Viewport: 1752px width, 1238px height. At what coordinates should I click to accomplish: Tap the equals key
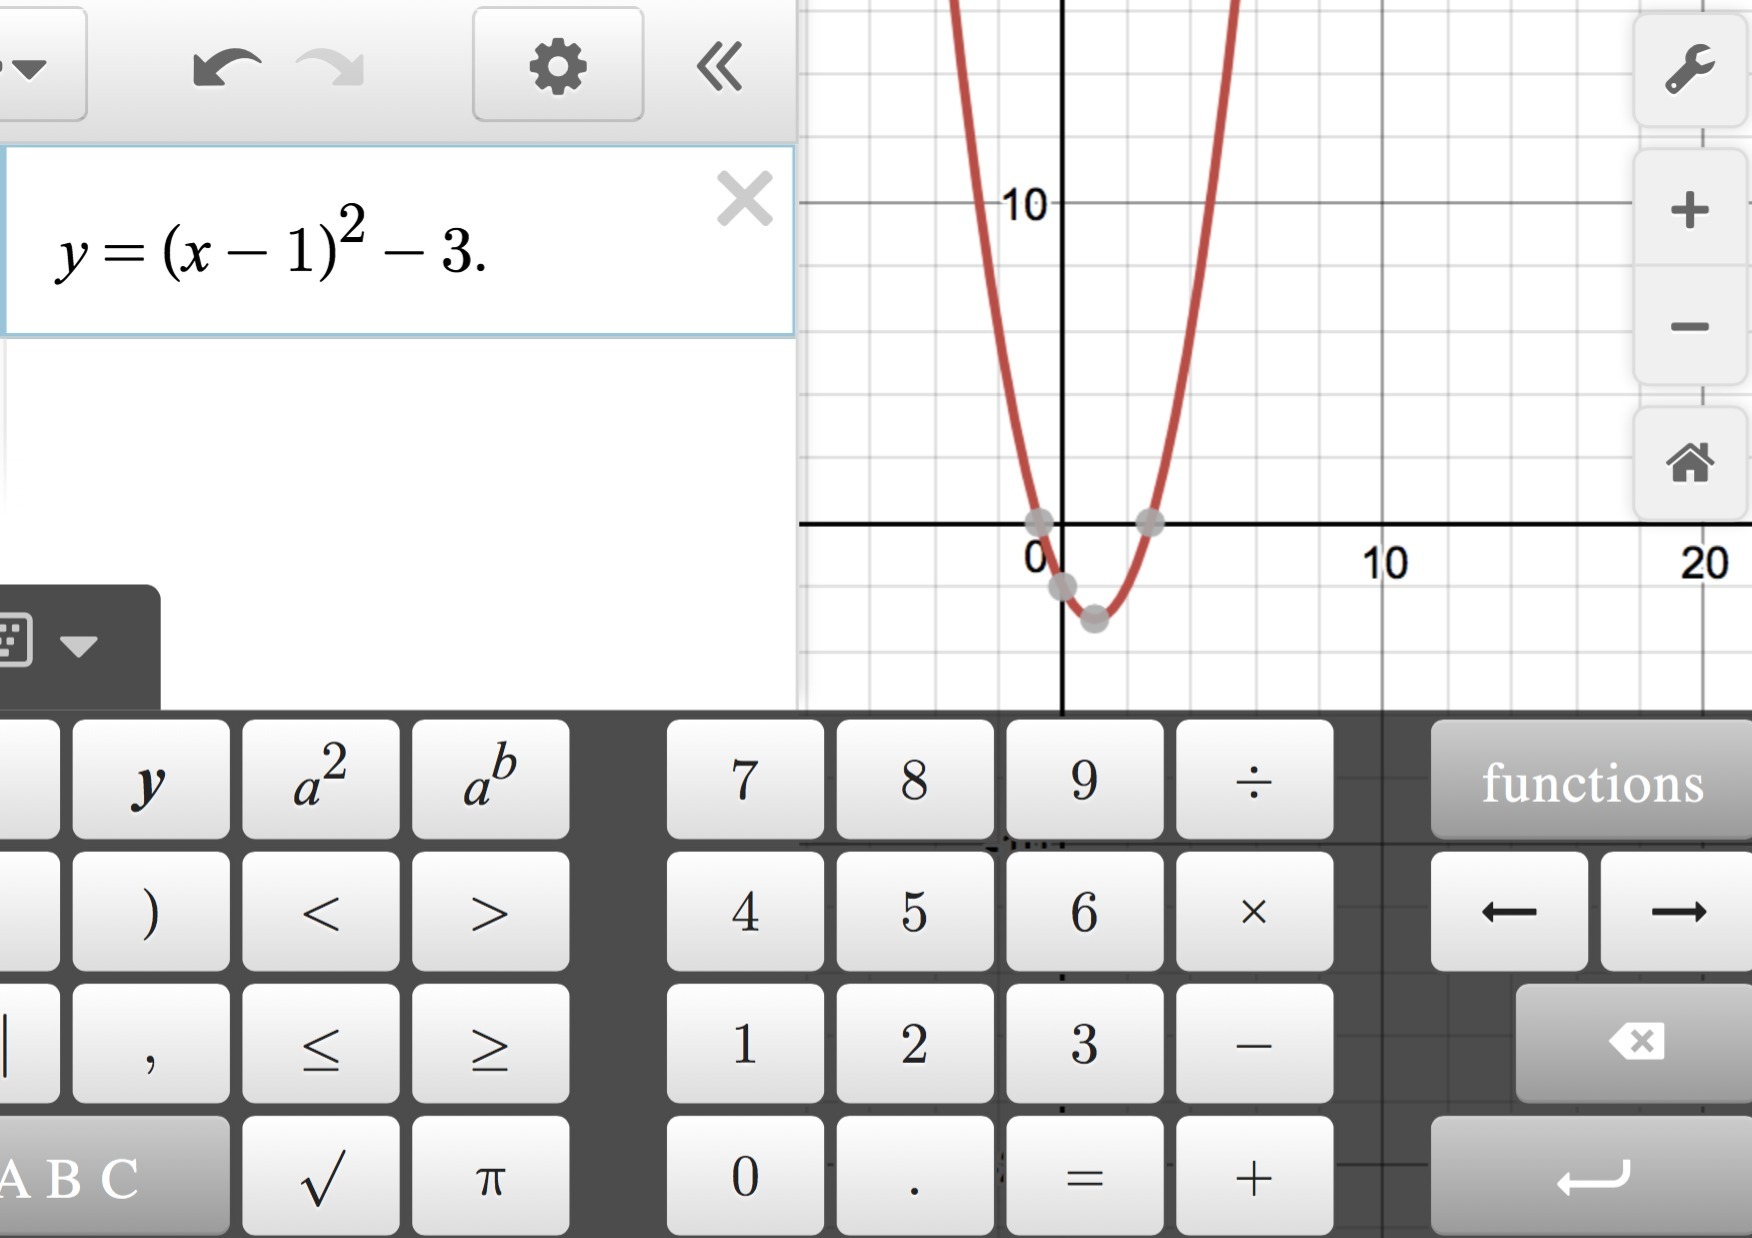(x=1085, y=1176)
